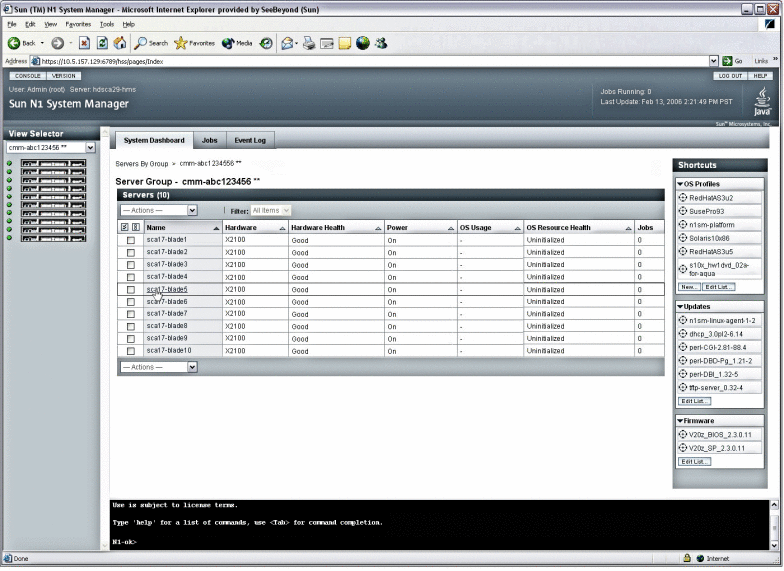
Task: Click the History icon
Action: tap(266, 44)
